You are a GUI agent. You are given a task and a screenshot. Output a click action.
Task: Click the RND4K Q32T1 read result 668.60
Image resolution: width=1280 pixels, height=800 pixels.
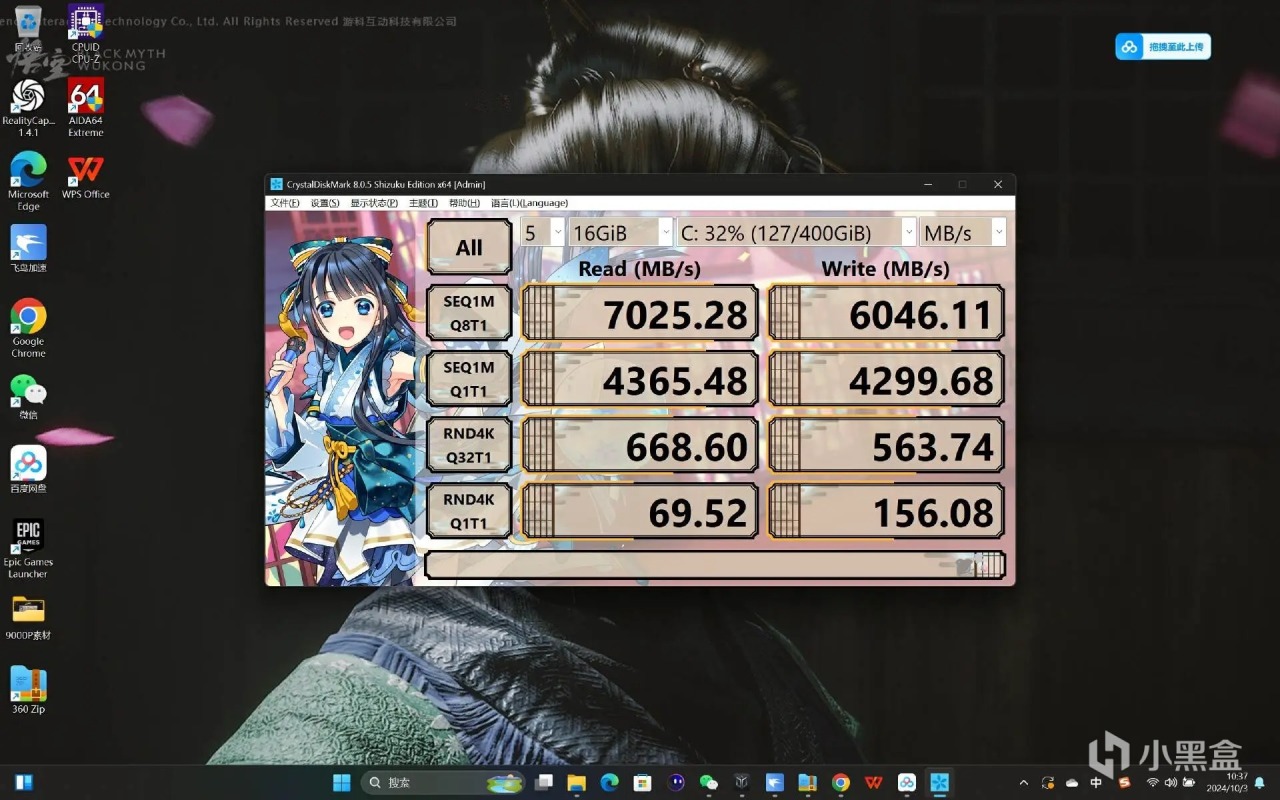coord(639,445)
